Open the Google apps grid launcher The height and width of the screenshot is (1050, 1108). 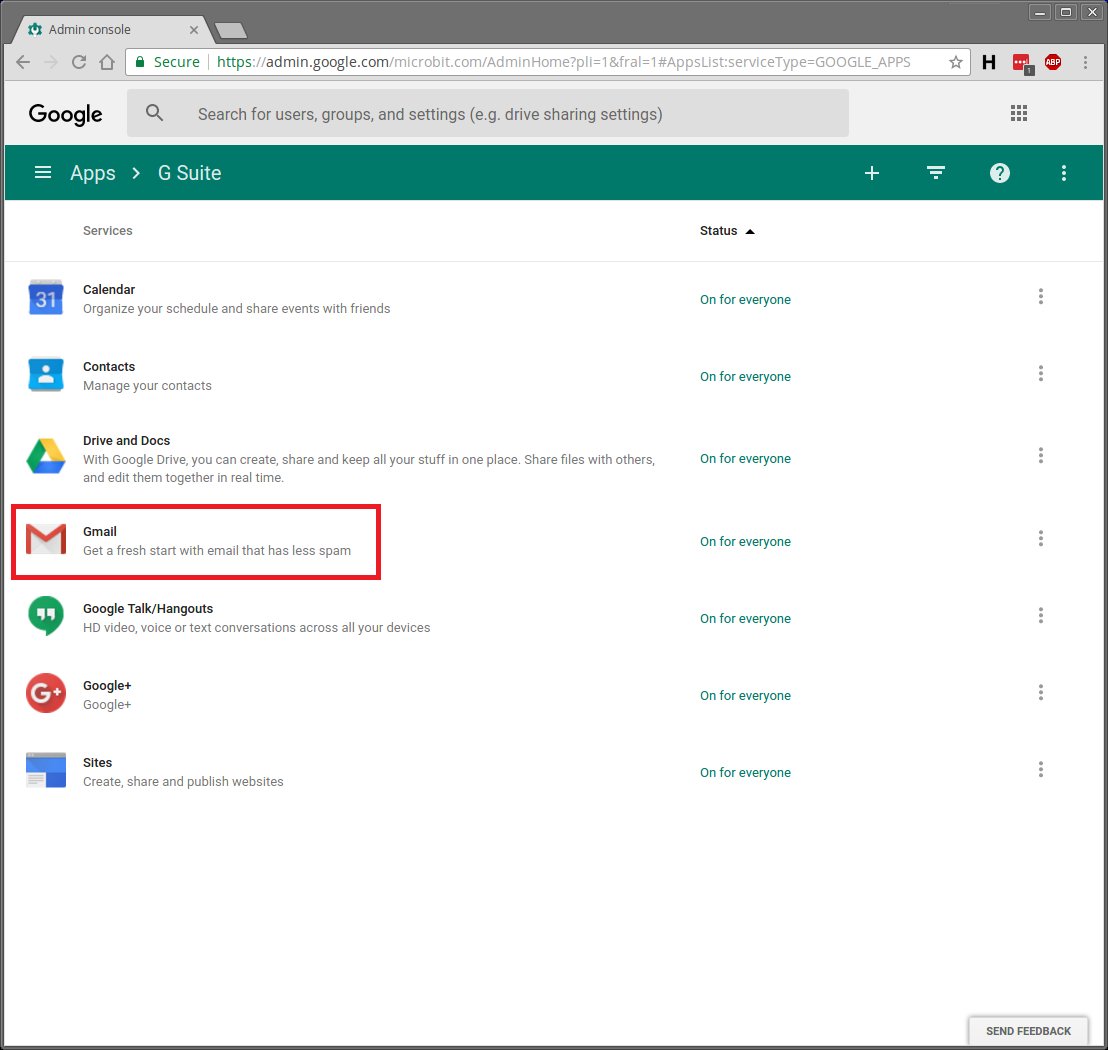tap(1018, 113)
